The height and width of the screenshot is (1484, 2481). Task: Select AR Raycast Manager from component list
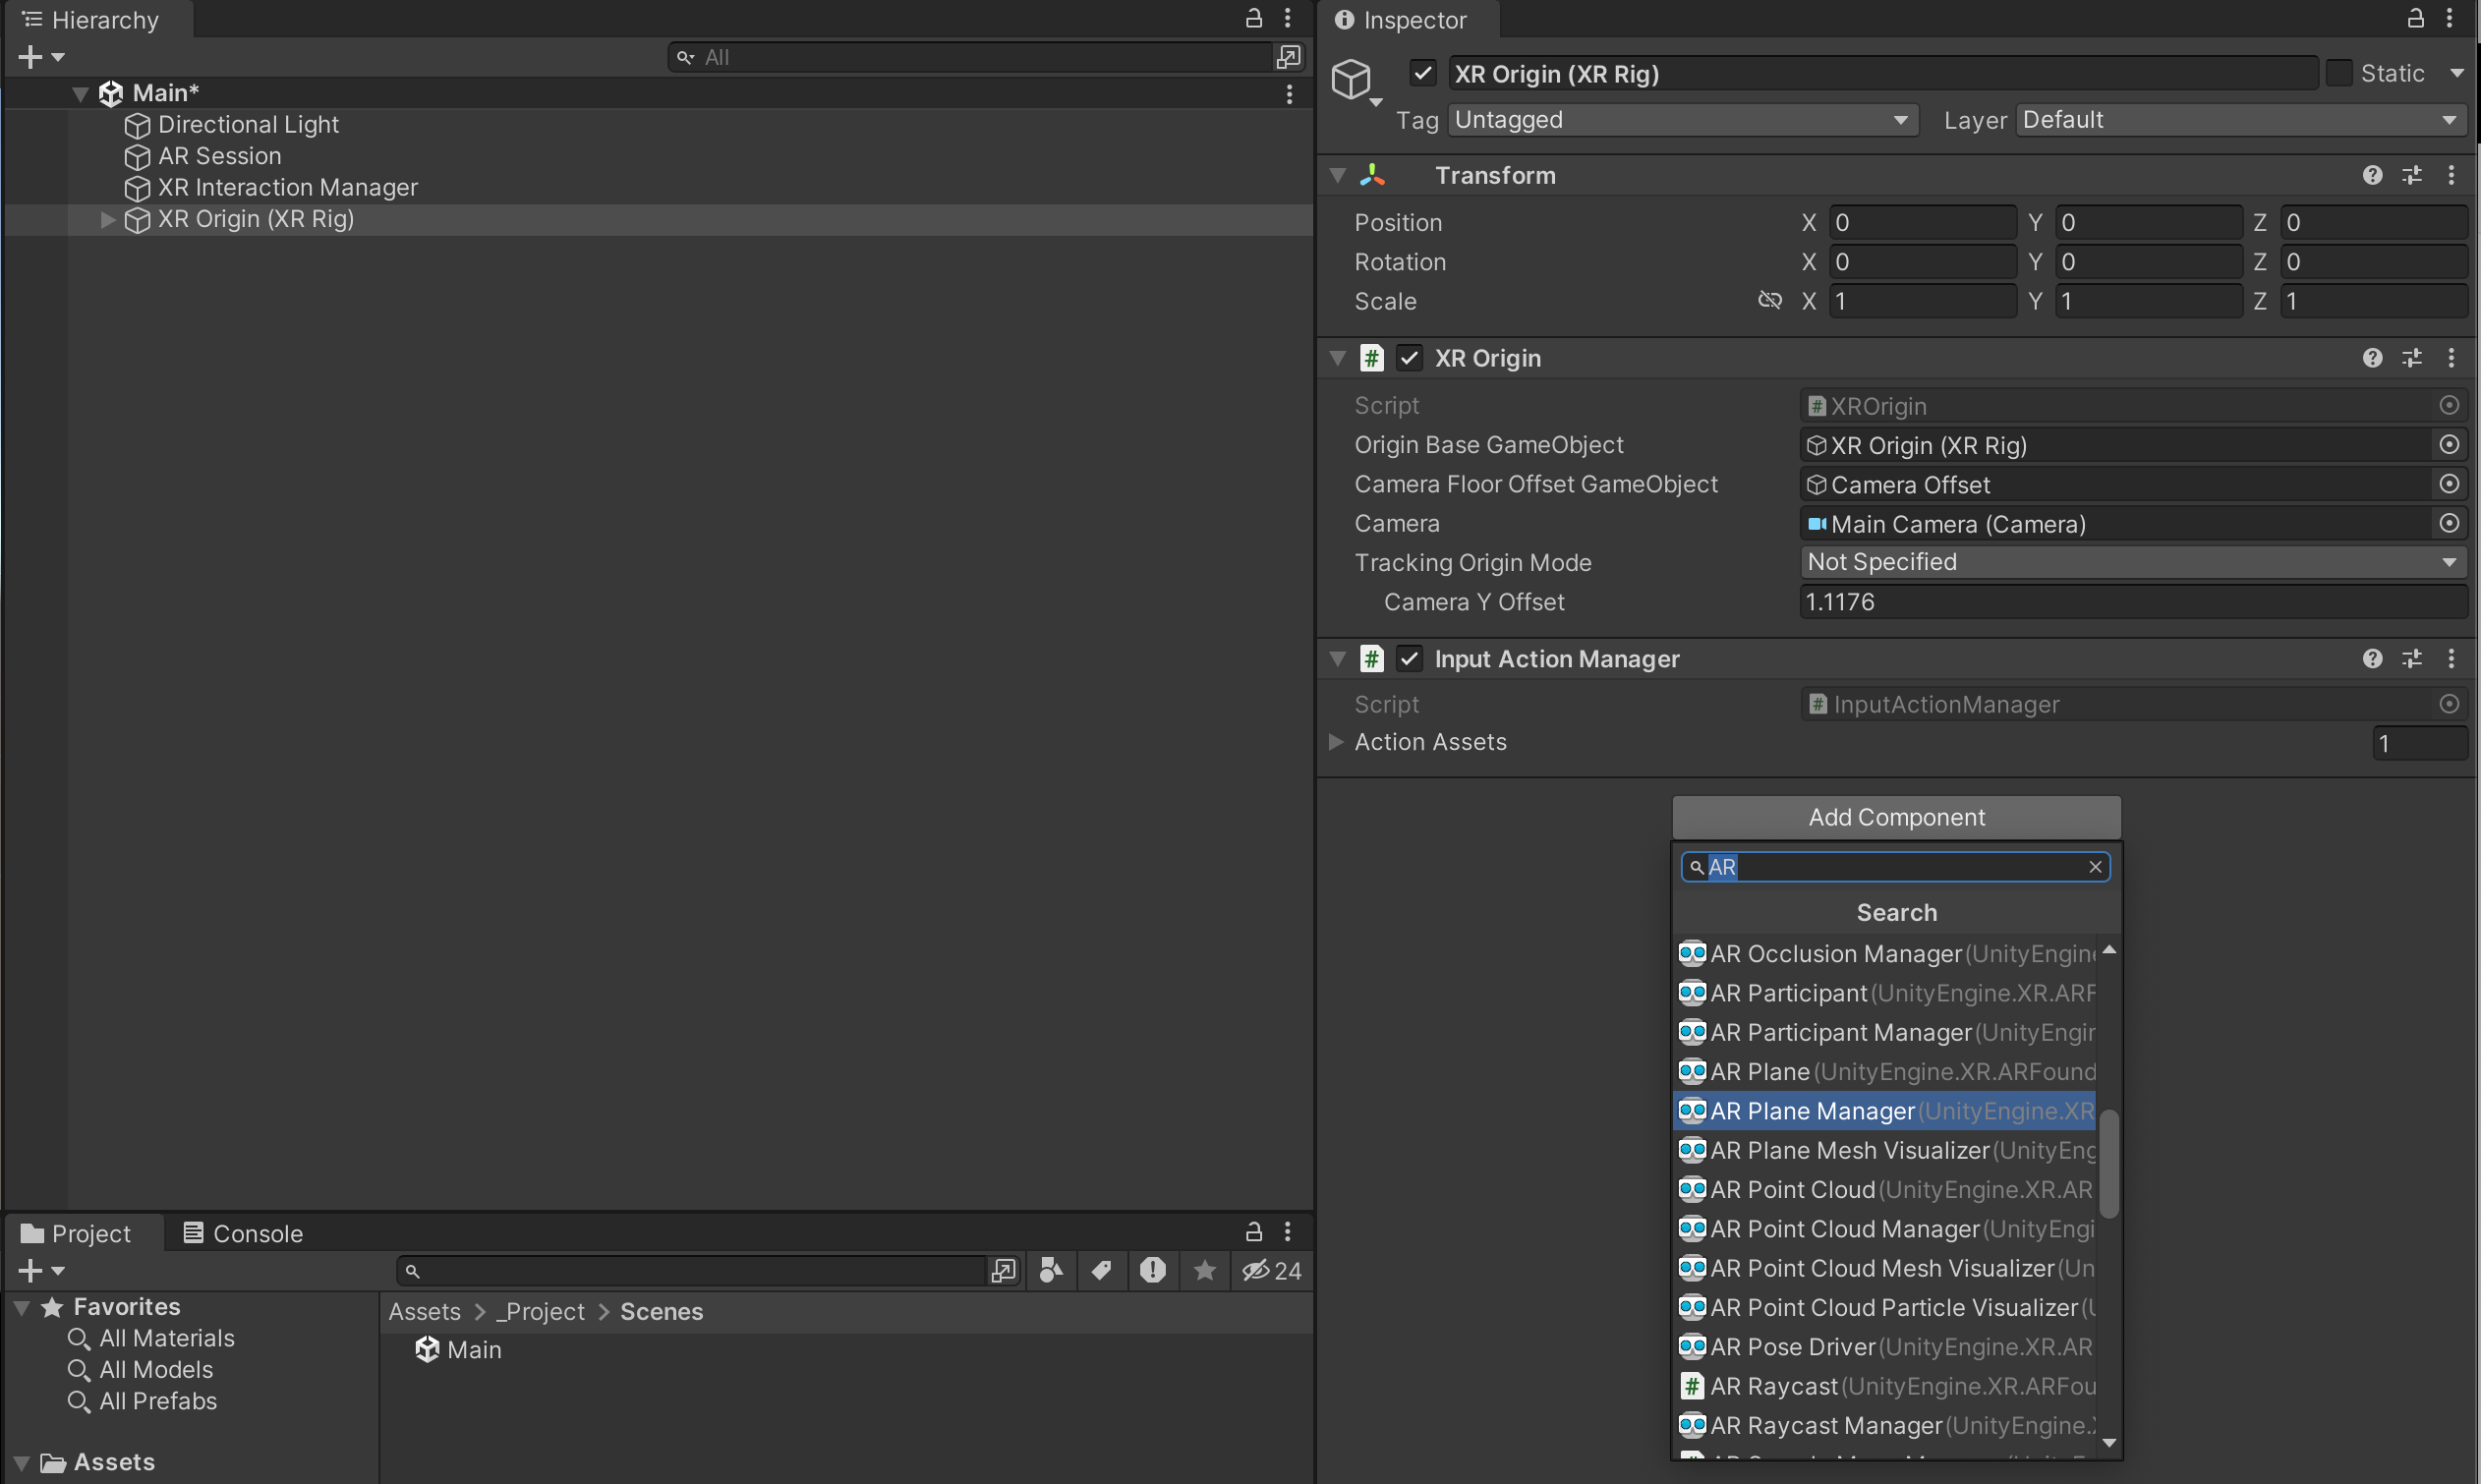(x=1826, y=1426)
